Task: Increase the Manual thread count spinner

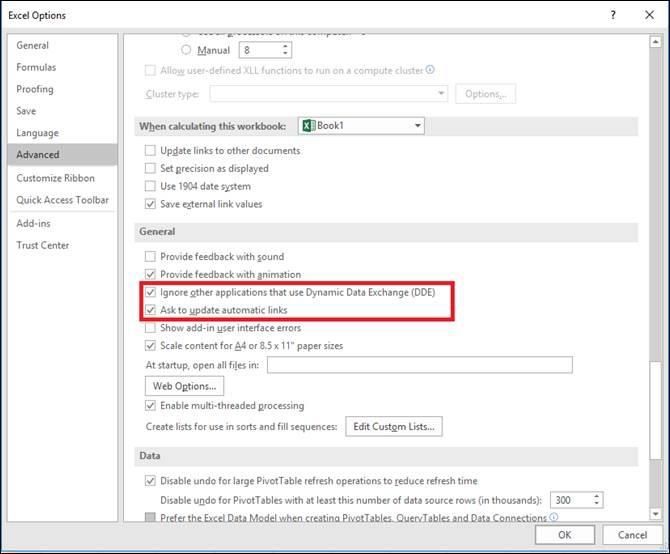Action: [285, 45]
